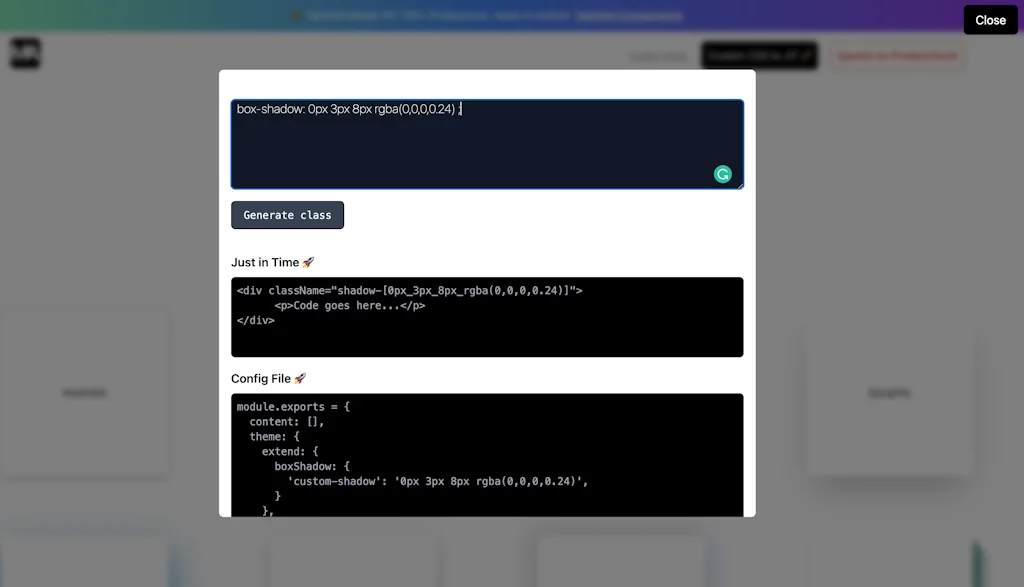Click the custom-shadow line in the config block
1024x587 pixels.
coord(437,481)
